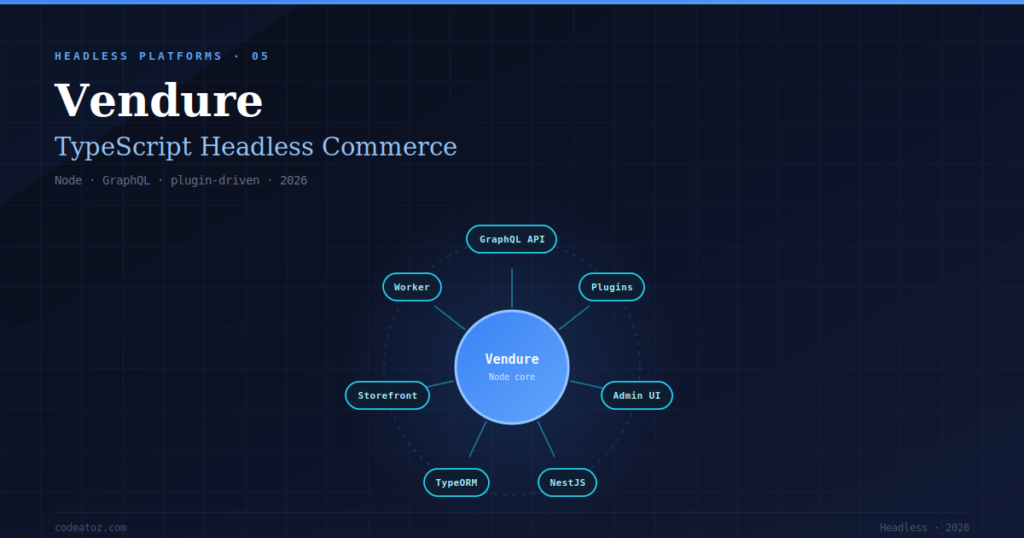Open the codeatoz.com footer link
1024x538 pixels.
click(91, 527)
